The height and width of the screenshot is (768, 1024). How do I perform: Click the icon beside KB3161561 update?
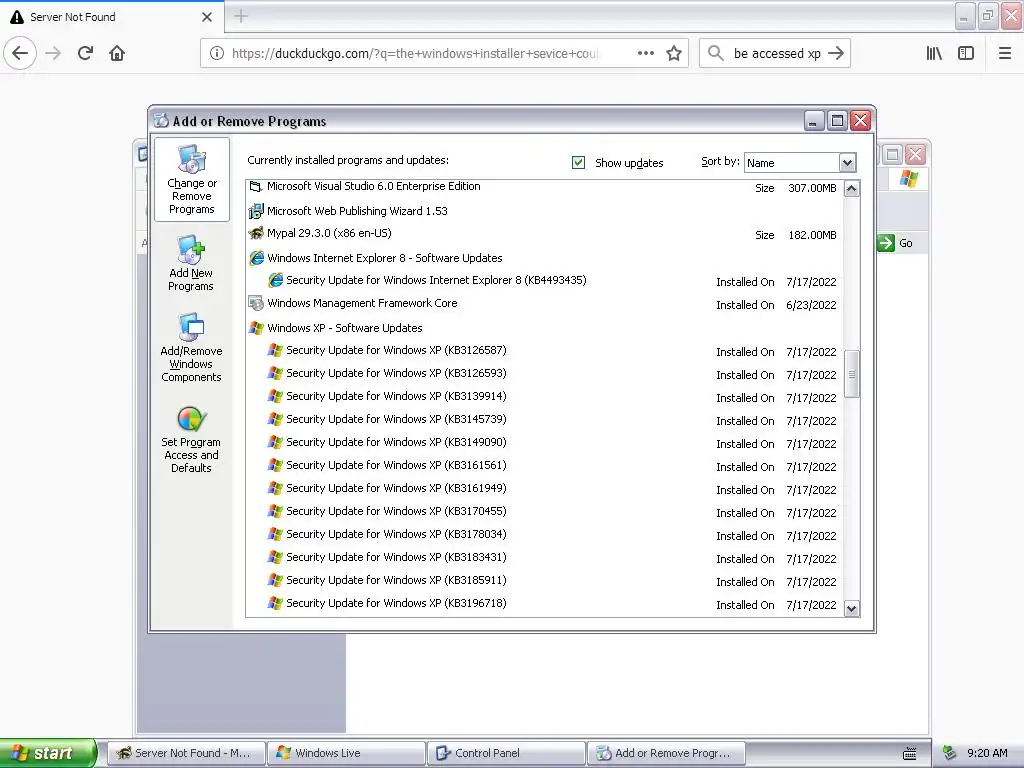click(x=275, y=465)
